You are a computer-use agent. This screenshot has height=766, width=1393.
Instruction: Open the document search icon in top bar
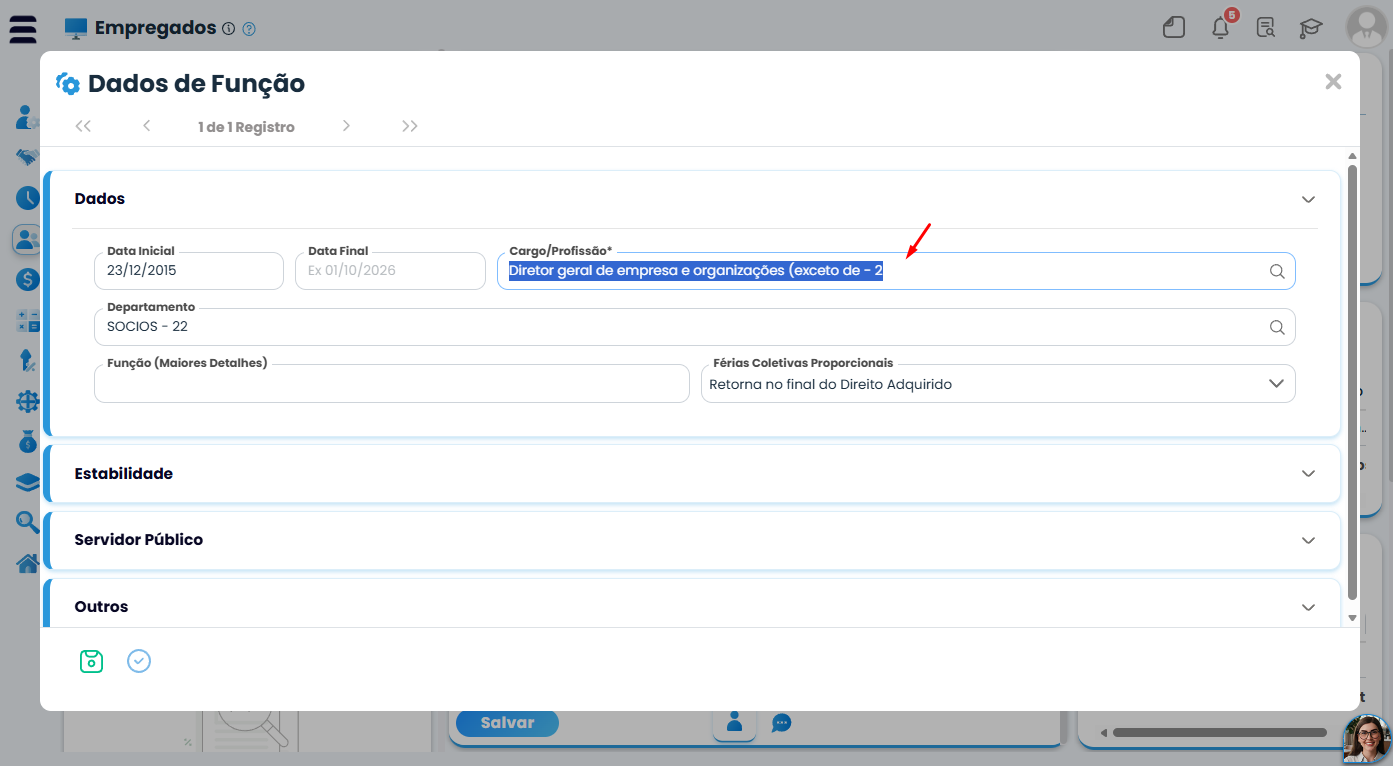(1265, 28)
